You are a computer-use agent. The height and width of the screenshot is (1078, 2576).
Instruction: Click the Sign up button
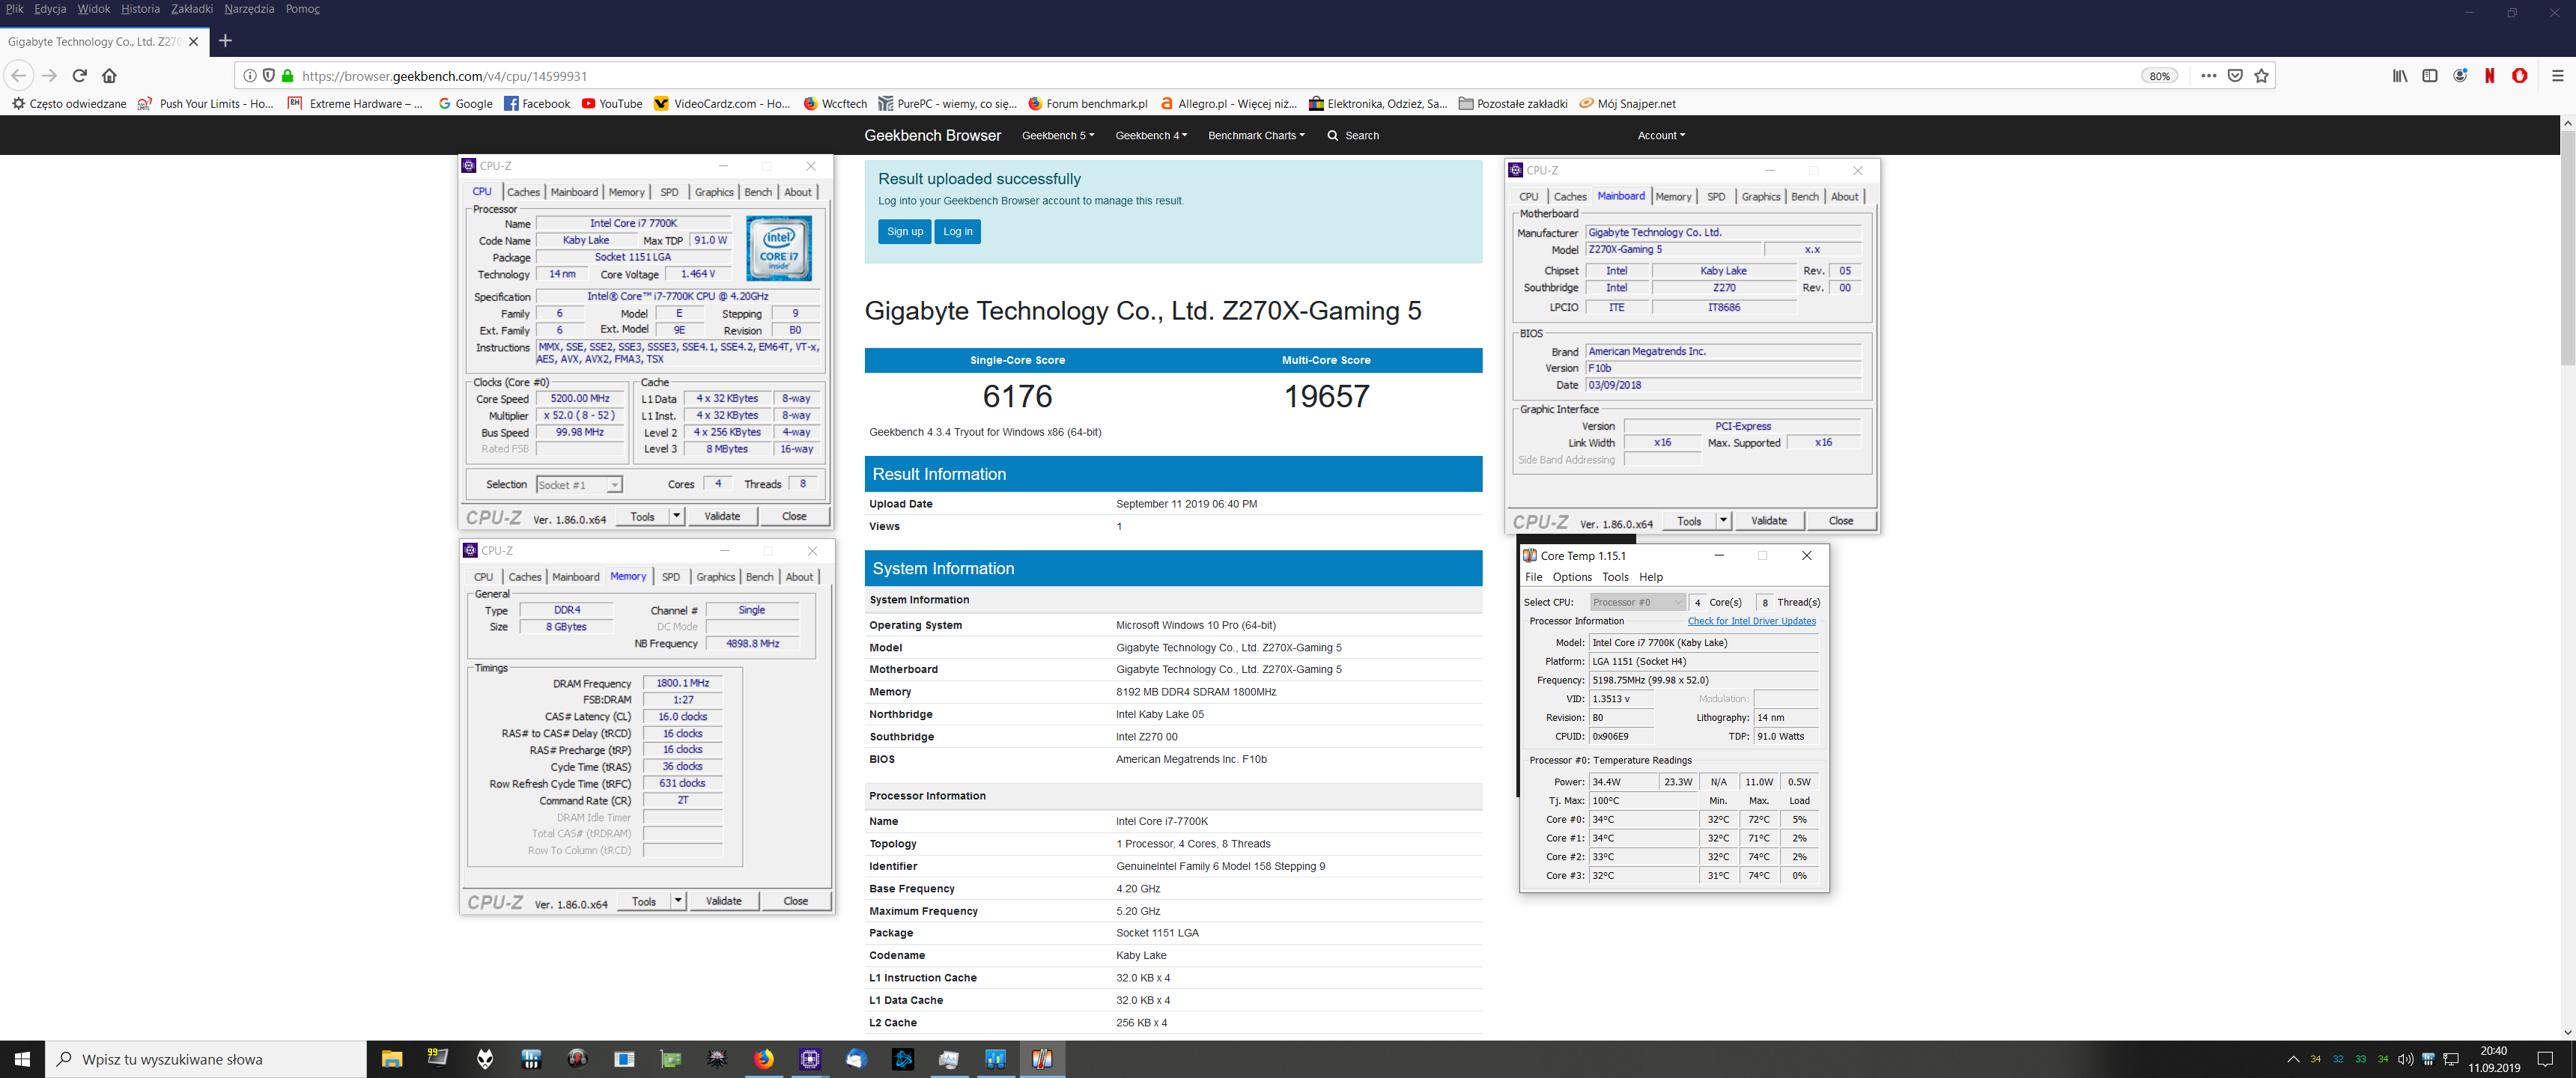click(x=905, y=232)
